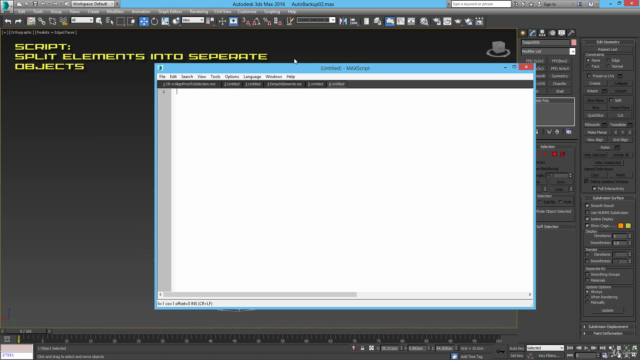Open Tools menu in MAXScript window
This screenshot has width=640, height=360.
click(215, 77)
